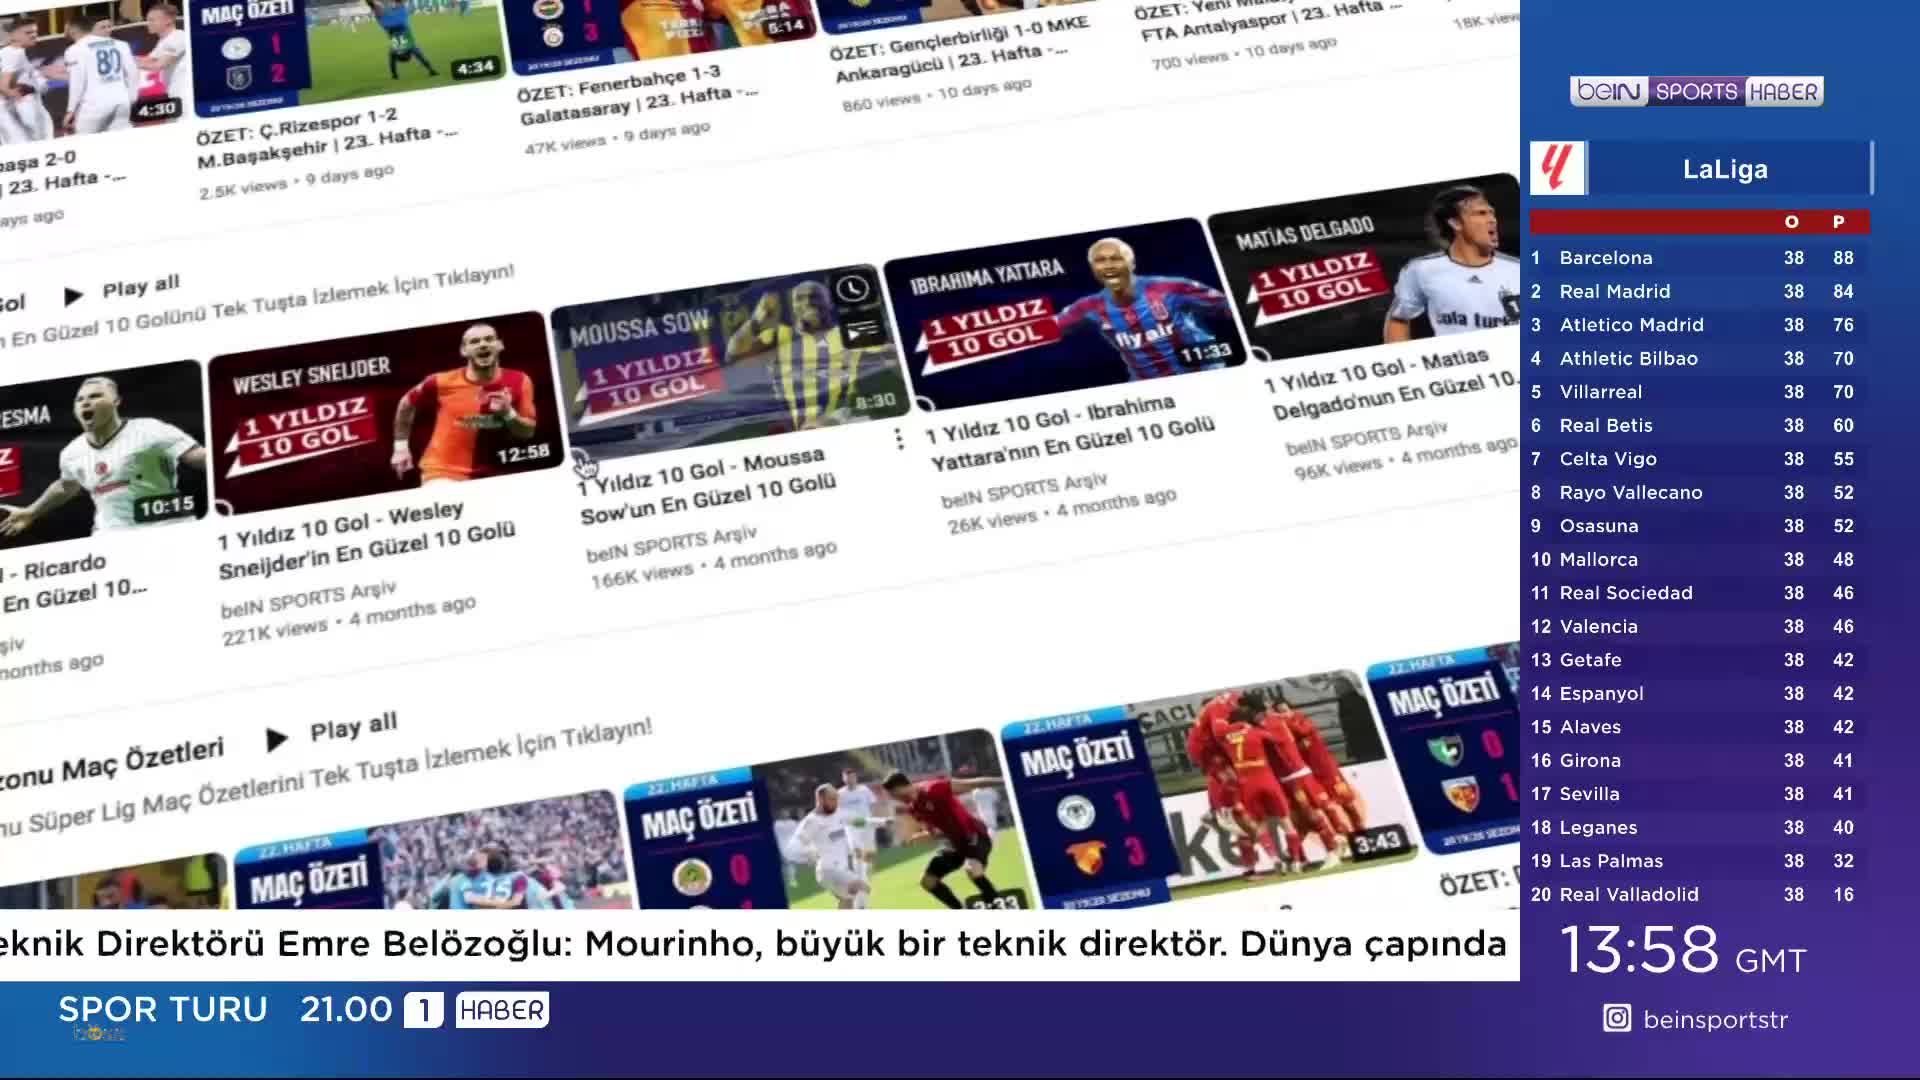Click the Espanyol row

coord(1699,693)
